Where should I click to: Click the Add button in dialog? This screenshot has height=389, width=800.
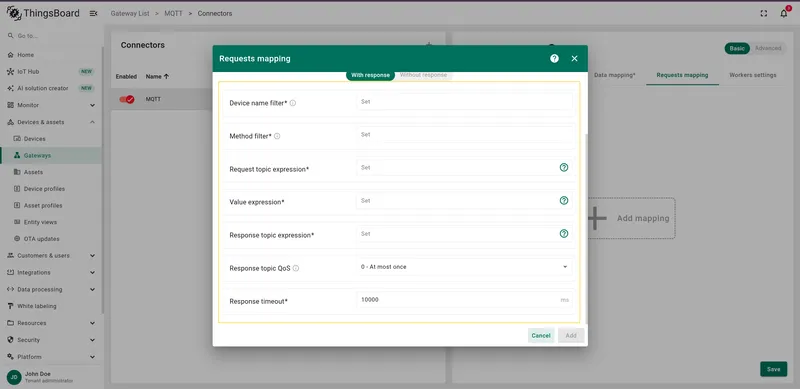point(571,335)
